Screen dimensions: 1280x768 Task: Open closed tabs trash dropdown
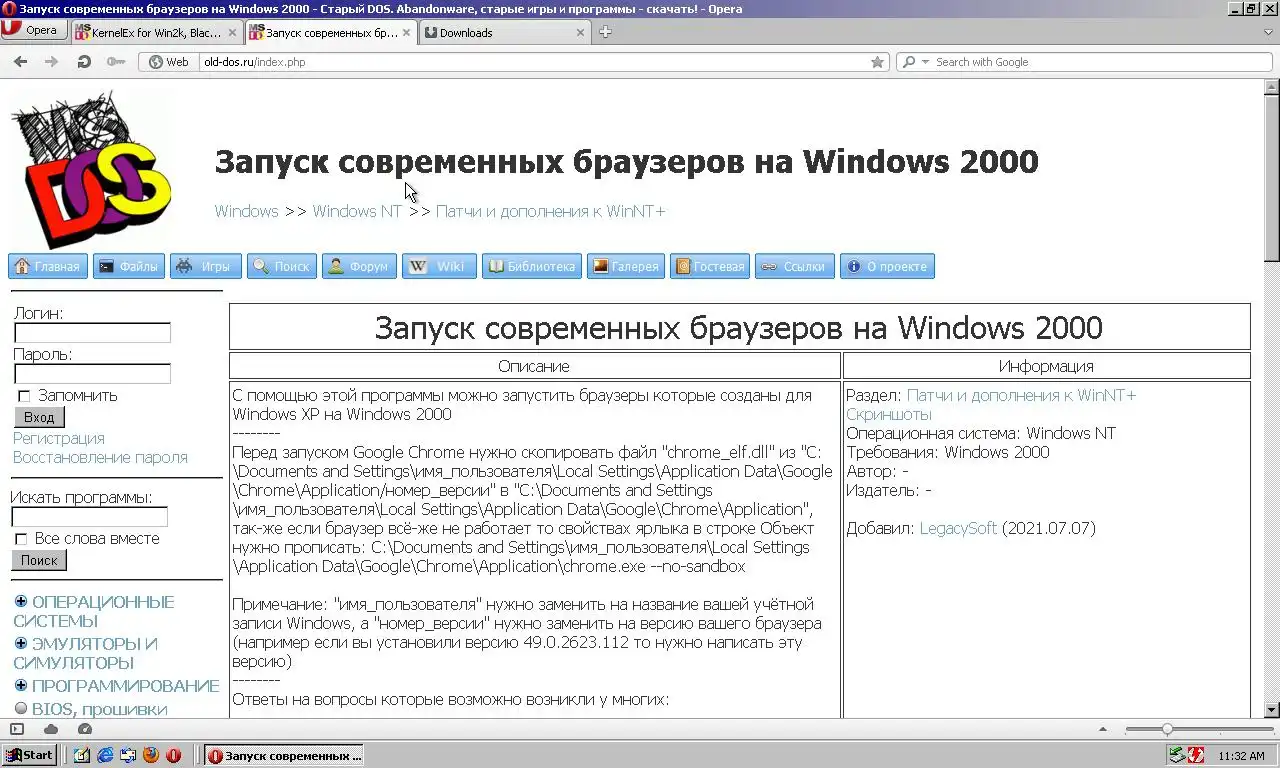[1268, 32]
